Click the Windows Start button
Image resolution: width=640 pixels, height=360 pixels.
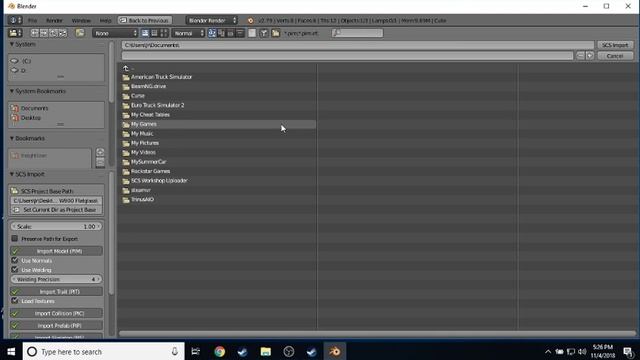11,351
